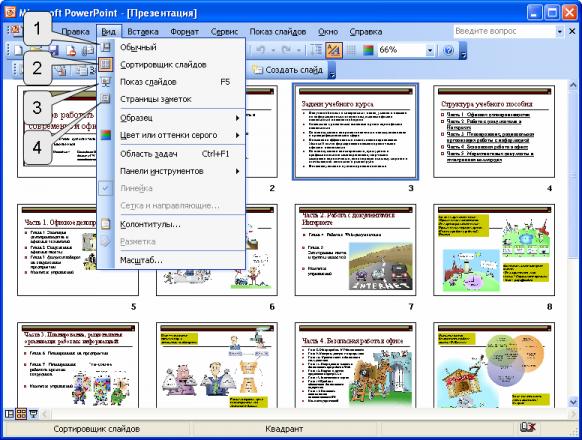Screen dimensions: 582x440
Task: Switch to Normal view via bottom-left icon
Action: 9,414
